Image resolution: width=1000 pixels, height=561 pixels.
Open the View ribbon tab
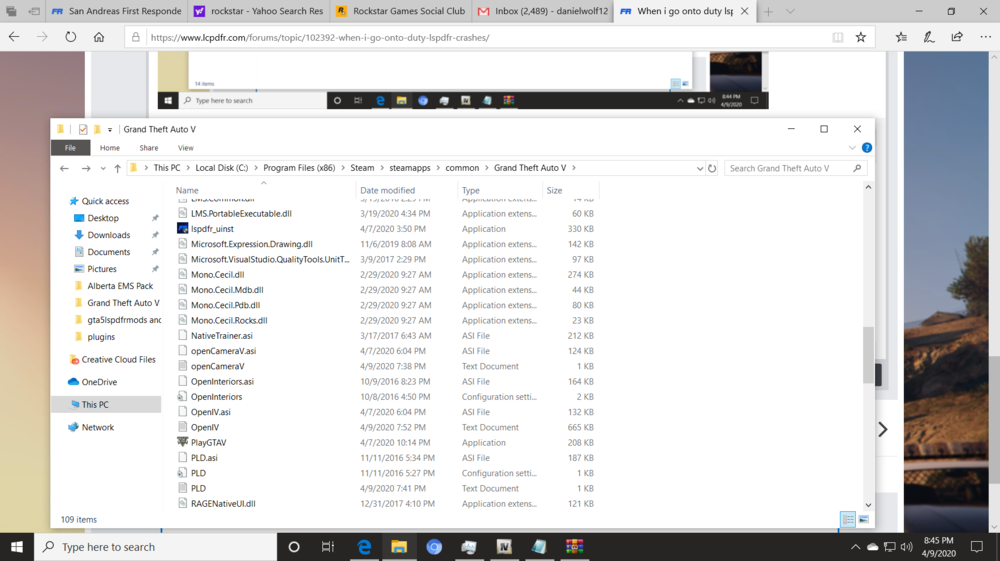tap(186, 147)
